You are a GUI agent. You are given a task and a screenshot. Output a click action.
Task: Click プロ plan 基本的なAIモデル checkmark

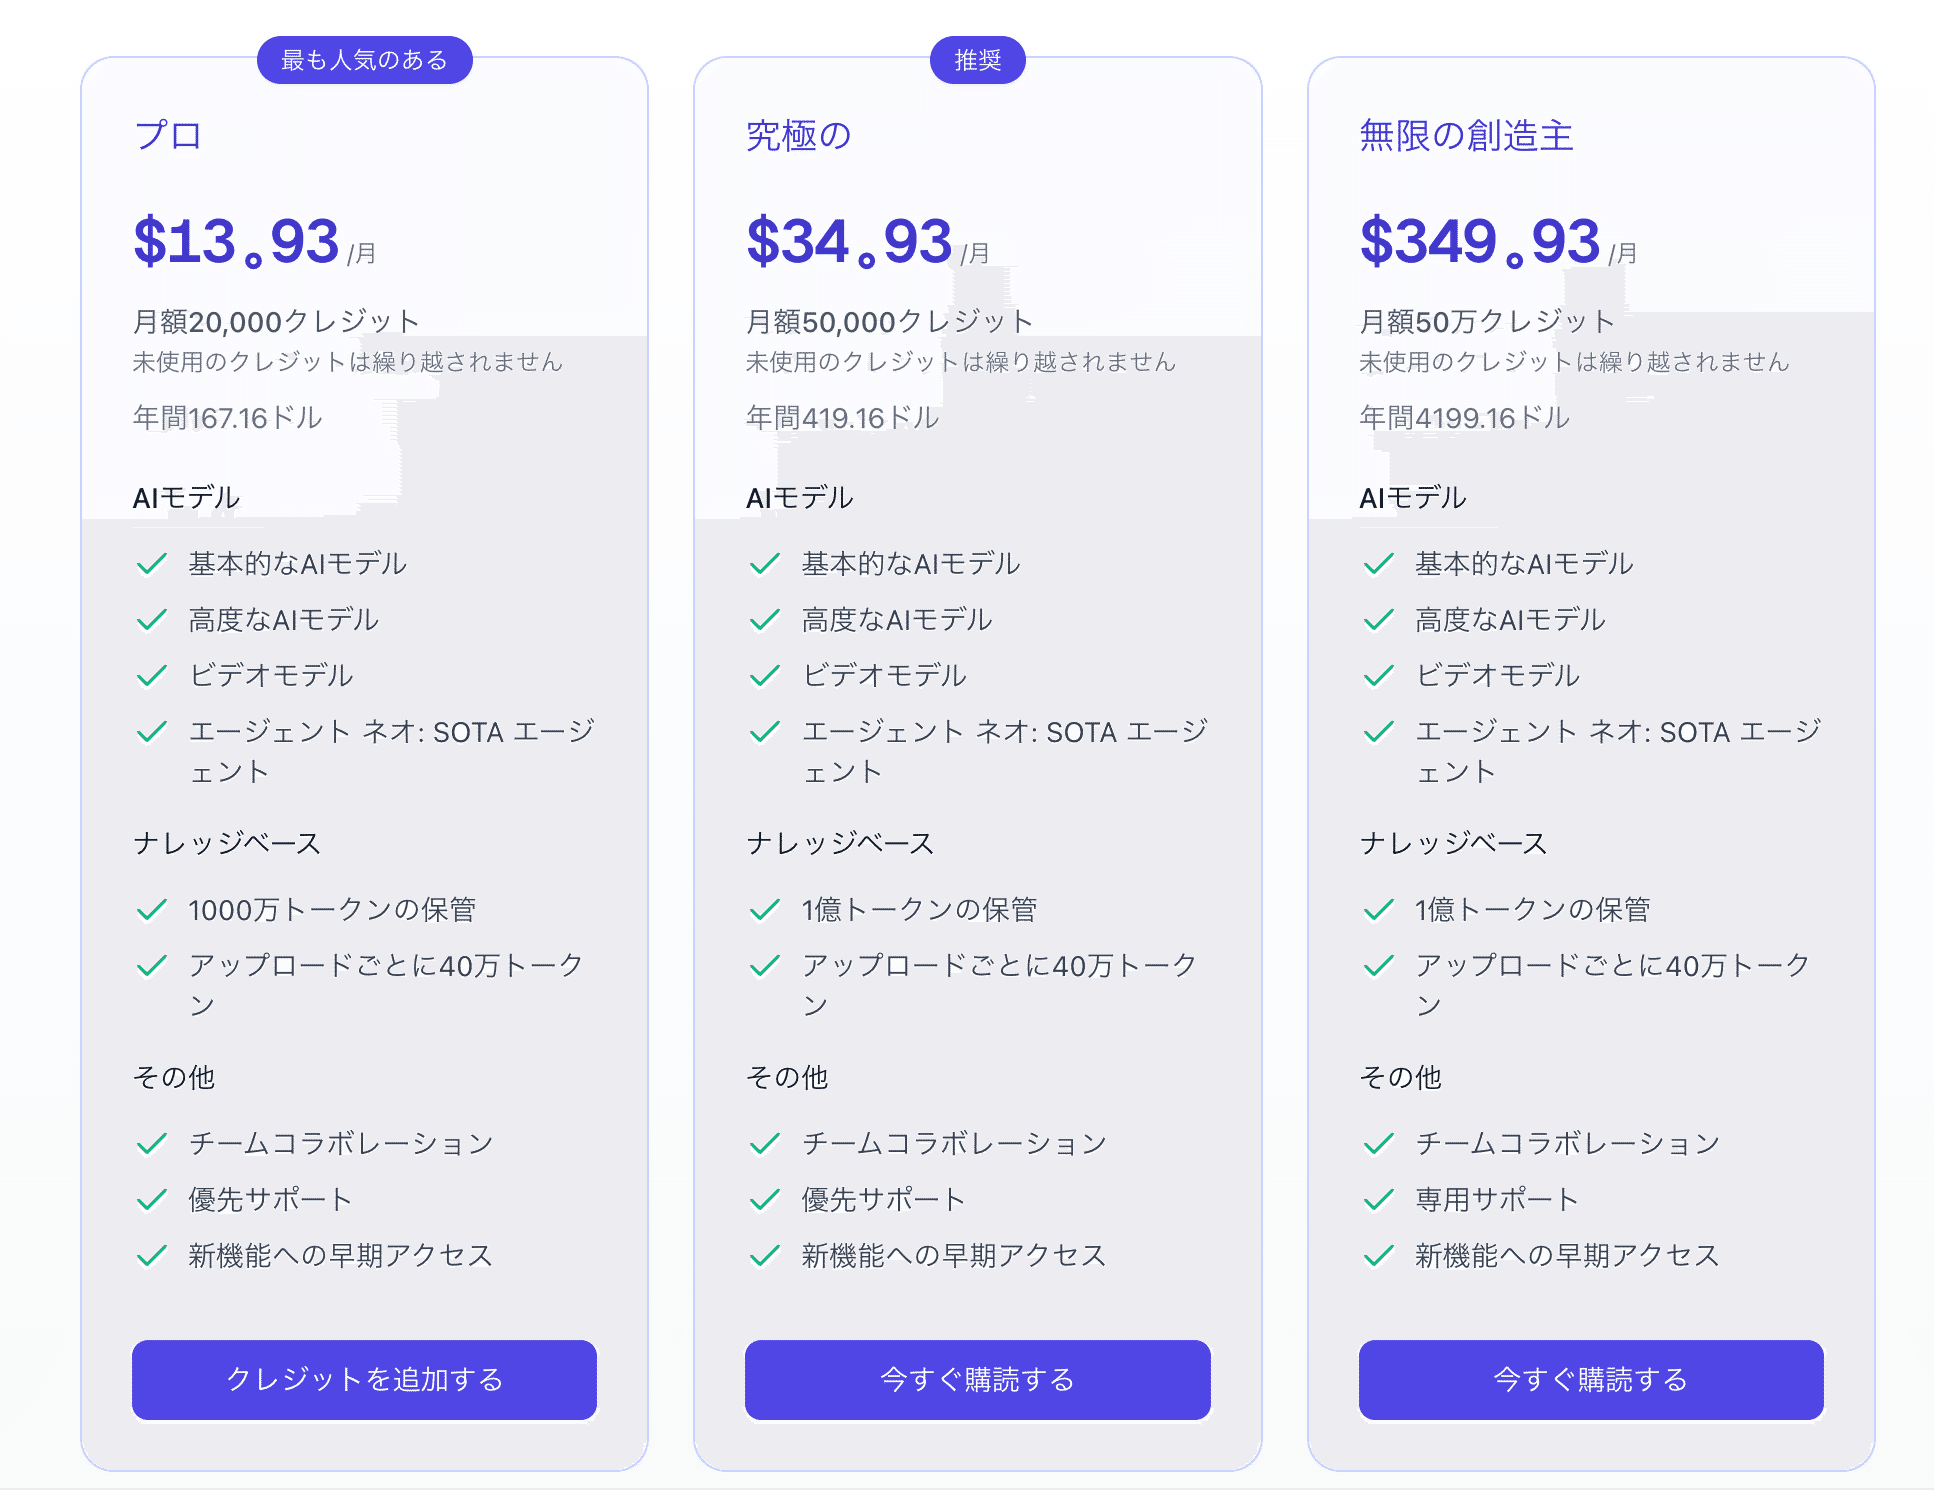pos(151,563)
